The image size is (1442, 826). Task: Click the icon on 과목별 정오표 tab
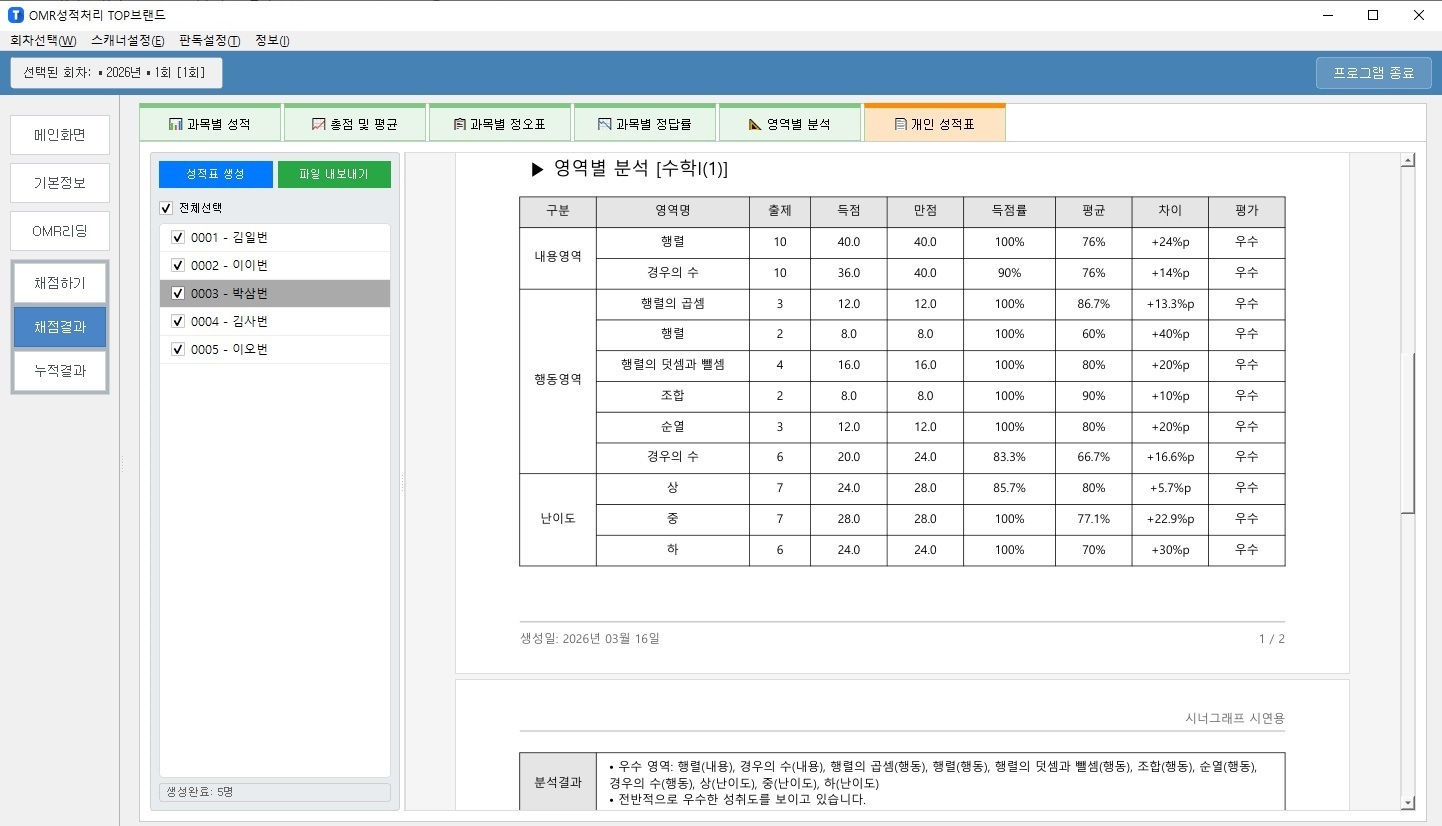[x=460, y=125]
